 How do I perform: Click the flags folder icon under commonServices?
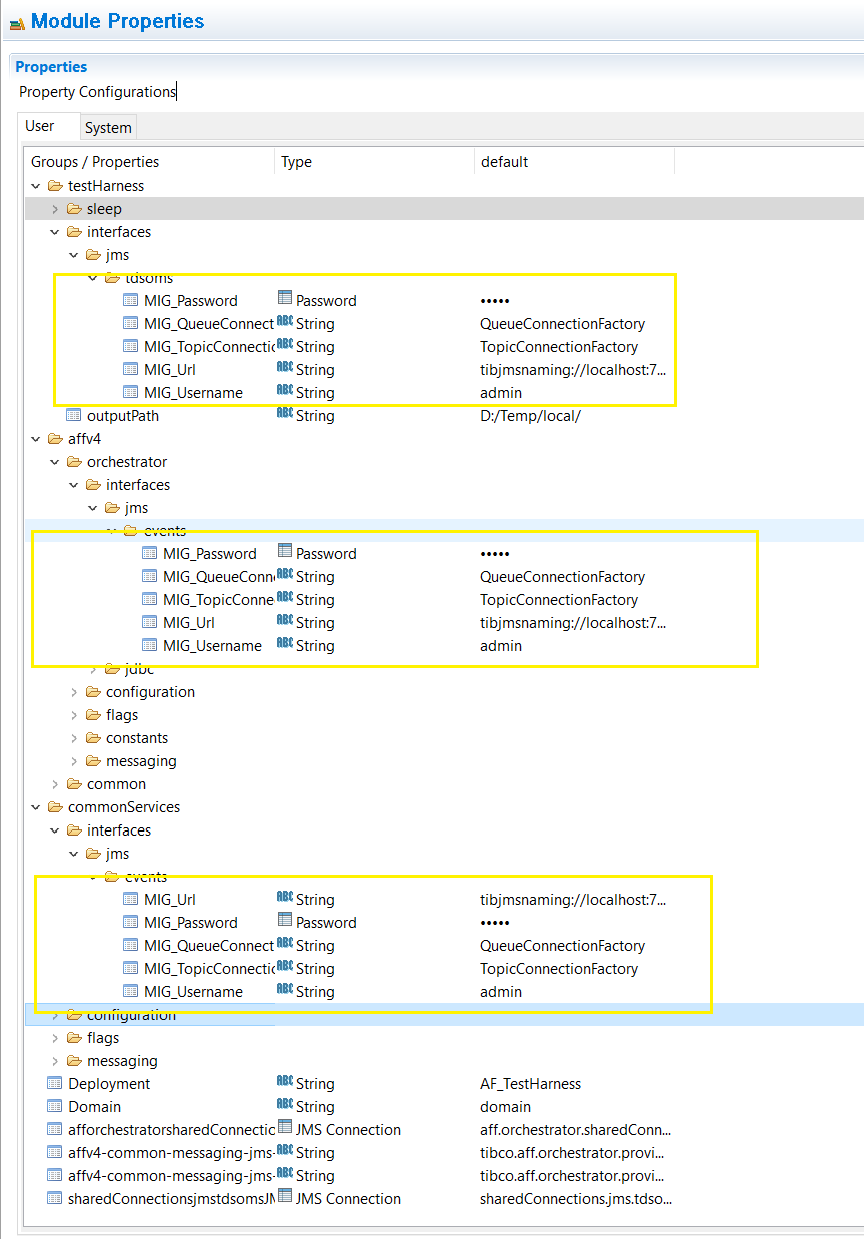click(x=74, y=1038)
